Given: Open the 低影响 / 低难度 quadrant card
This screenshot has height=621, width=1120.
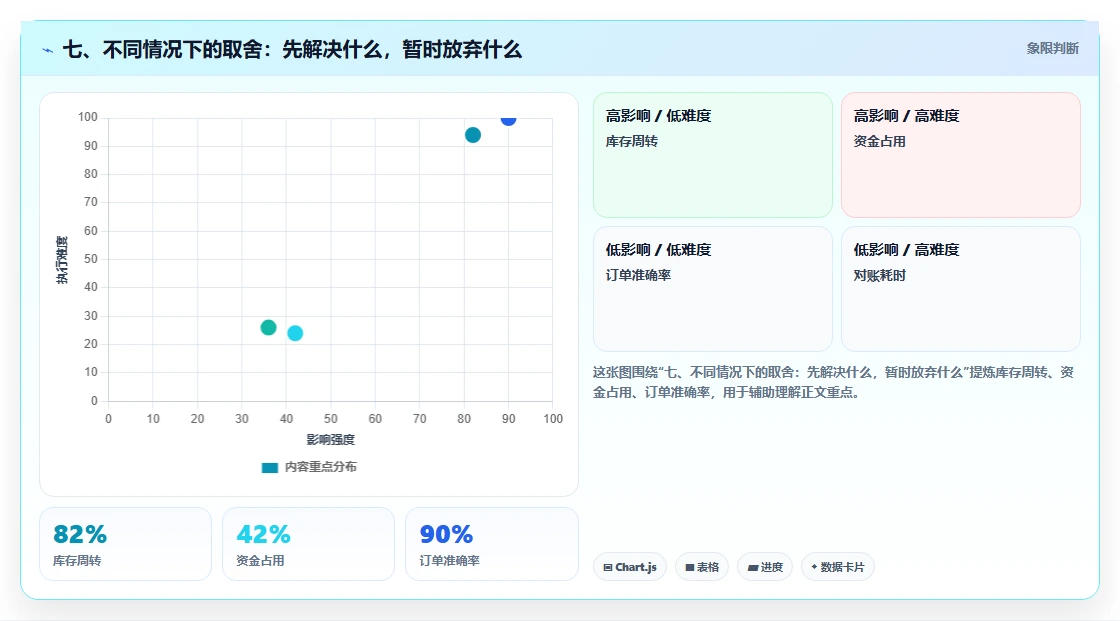Looking at the screenshot, I should (x=713, y=289).
